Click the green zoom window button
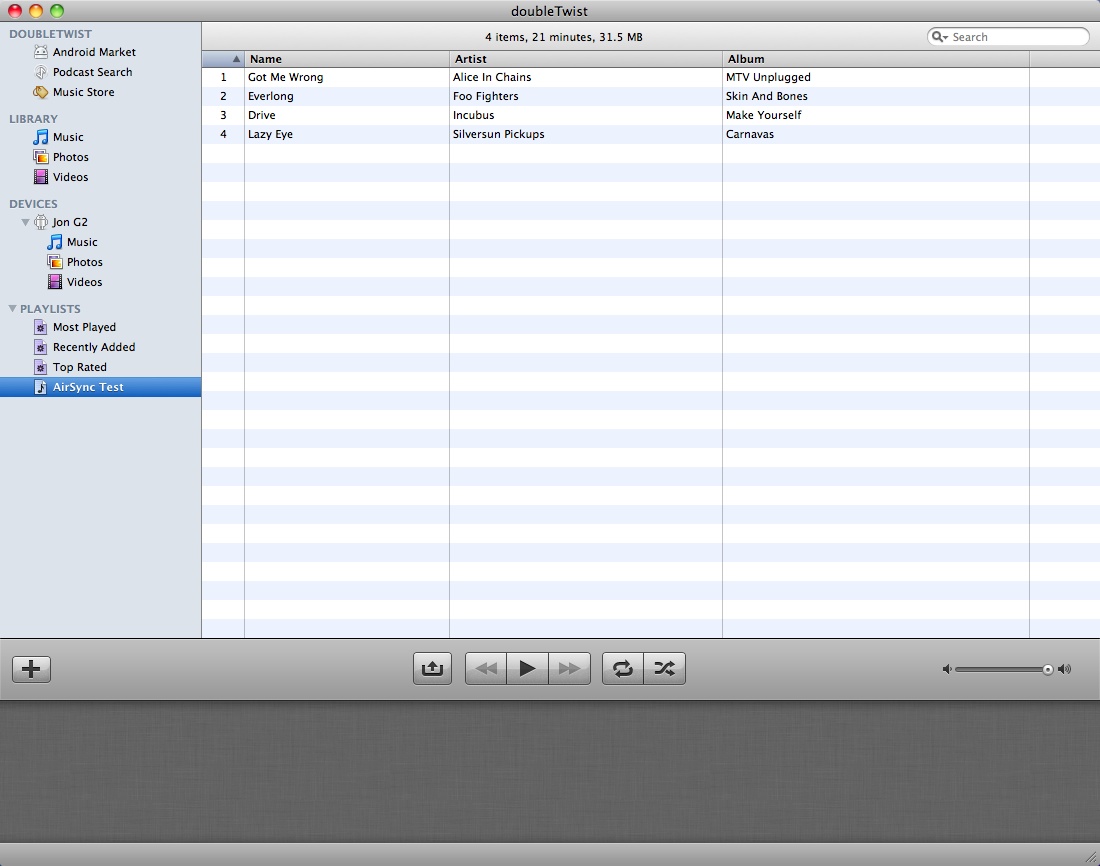Image resolution: width=1100 pixels, height=866 pixels. [x=57, y=11]
